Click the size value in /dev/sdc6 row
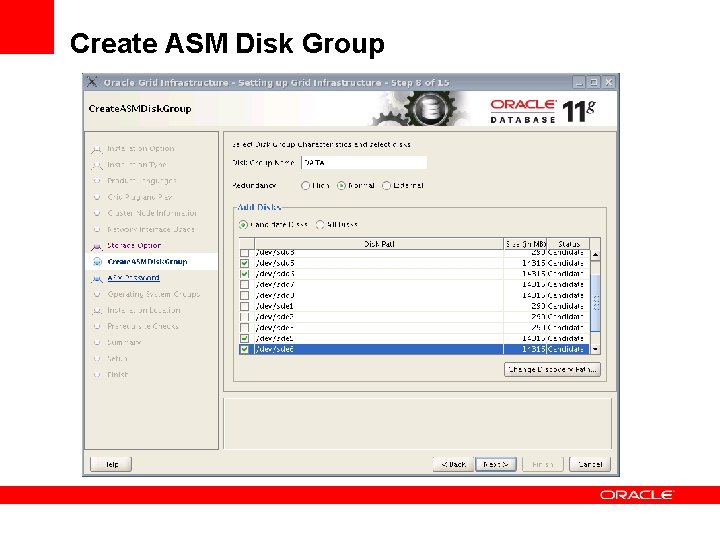720x540 pixels. [x=534, y=274]
